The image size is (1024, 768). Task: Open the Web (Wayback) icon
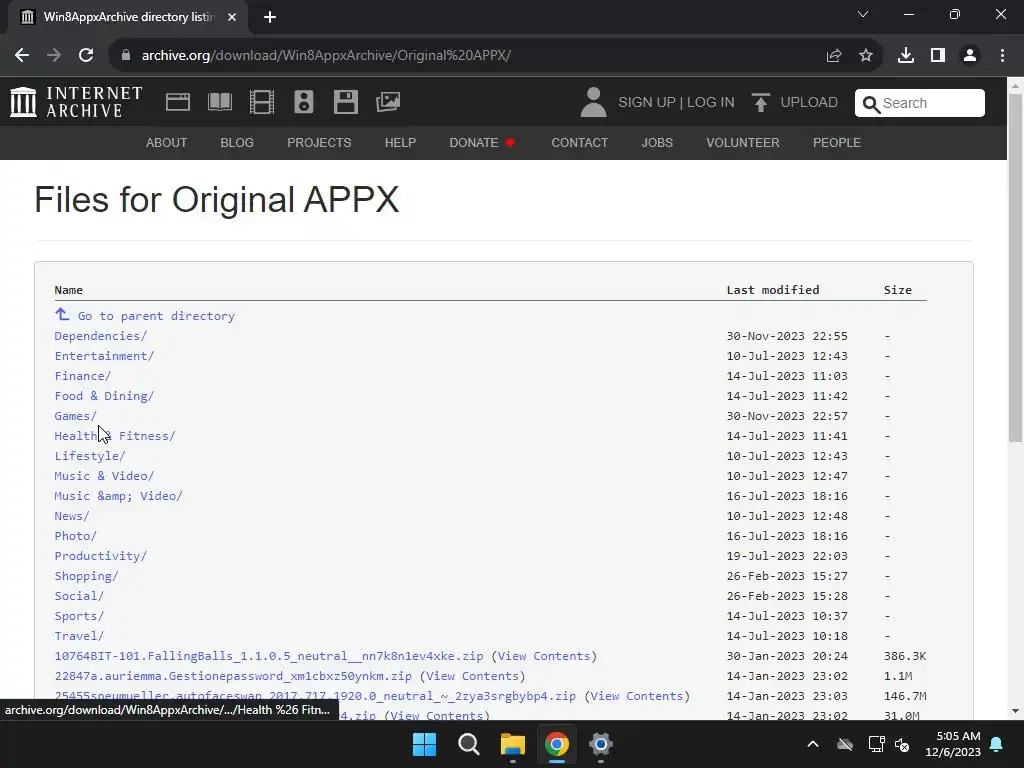(x=178, y=102)
